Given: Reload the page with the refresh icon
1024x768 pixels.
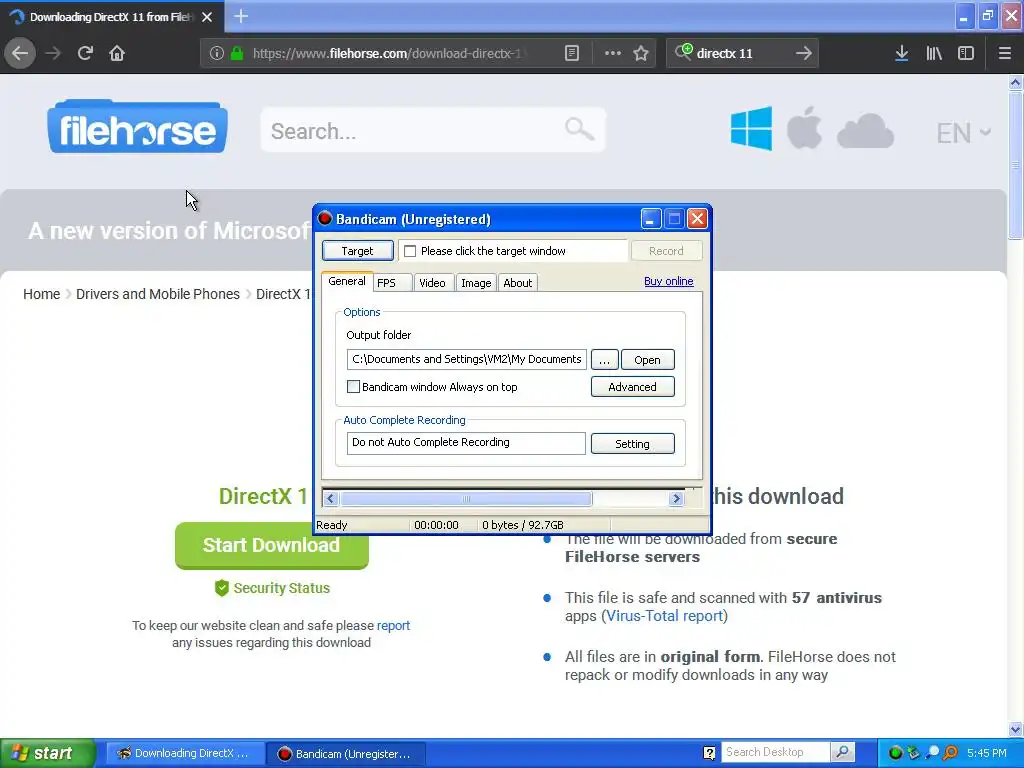Looking at the screenshot, I should pyautogui.click(x=85, y=53).
